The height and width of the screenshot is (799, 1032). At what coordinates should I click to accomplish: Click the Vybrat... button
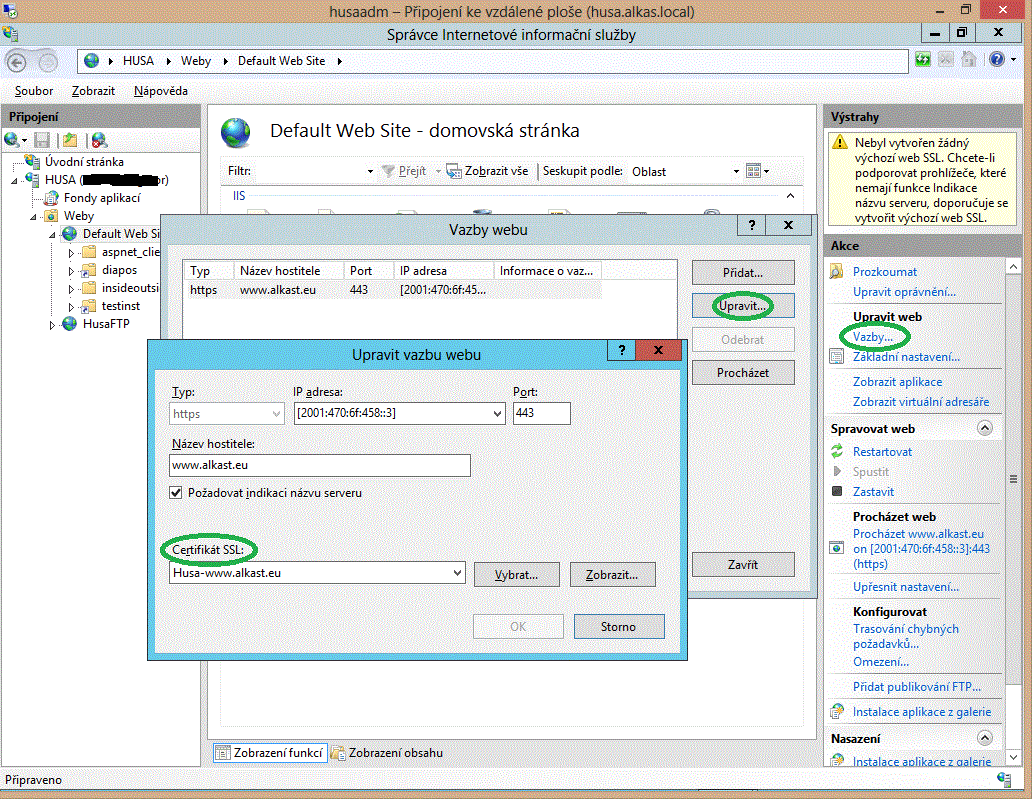pyautogui.click(x=514, y=575)
